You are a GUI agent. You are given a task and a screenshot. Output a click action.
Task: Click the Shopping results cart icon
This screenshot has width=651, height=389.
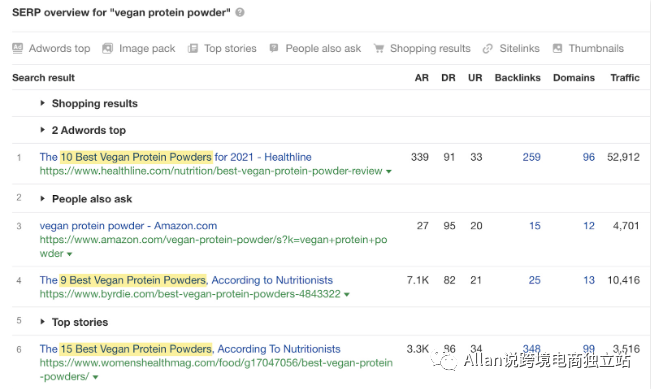tap(379, 48)
